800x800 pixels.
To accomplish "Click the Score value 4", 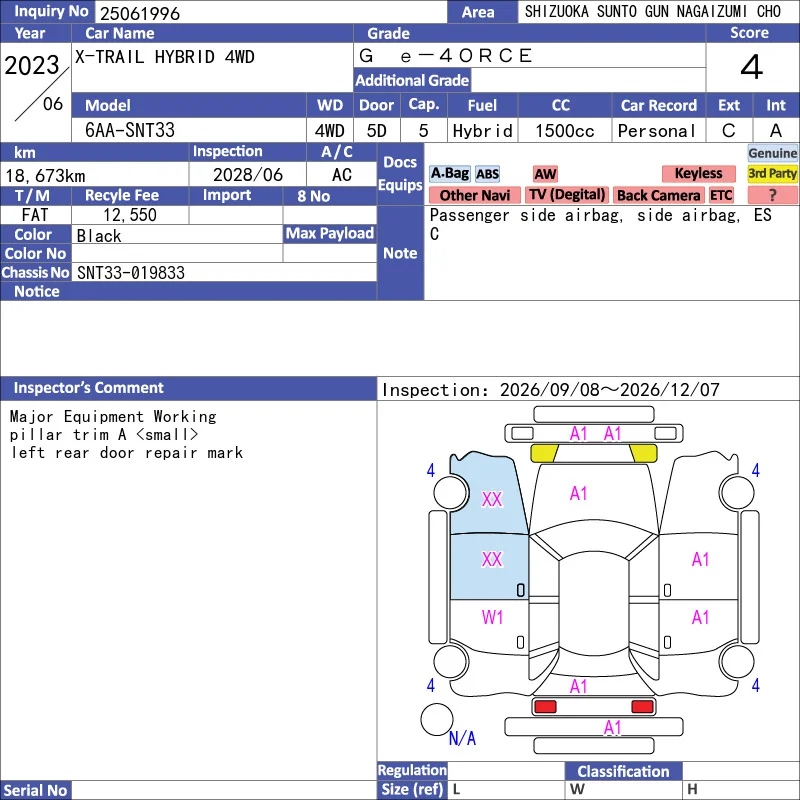I will pyautogui.click(x=752, y=67).
